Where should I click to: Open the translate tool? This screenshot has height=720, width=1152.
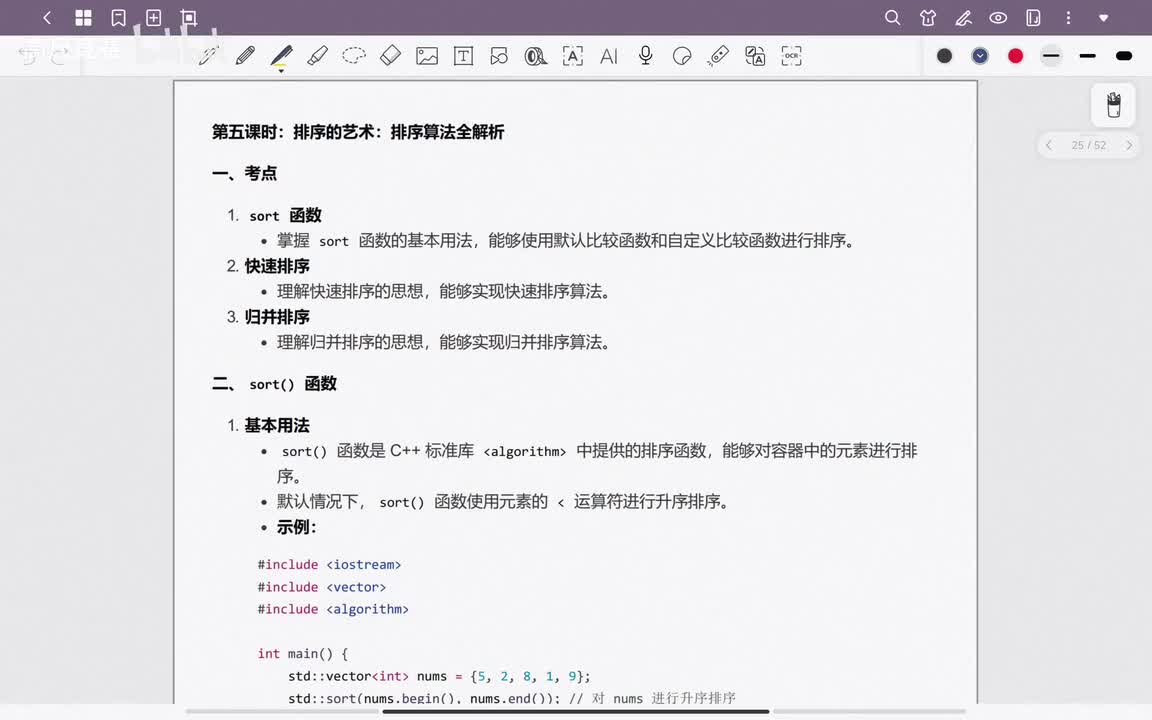coord(755,56)
